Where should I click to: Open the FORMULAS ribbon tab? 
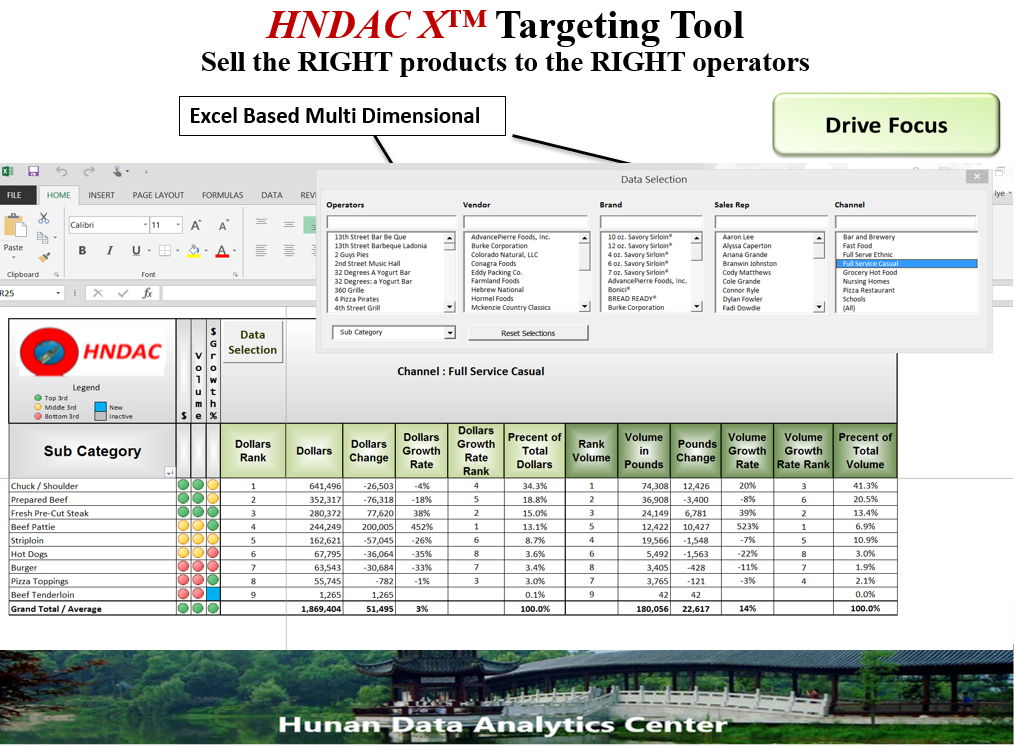click(x=222, y=195)
